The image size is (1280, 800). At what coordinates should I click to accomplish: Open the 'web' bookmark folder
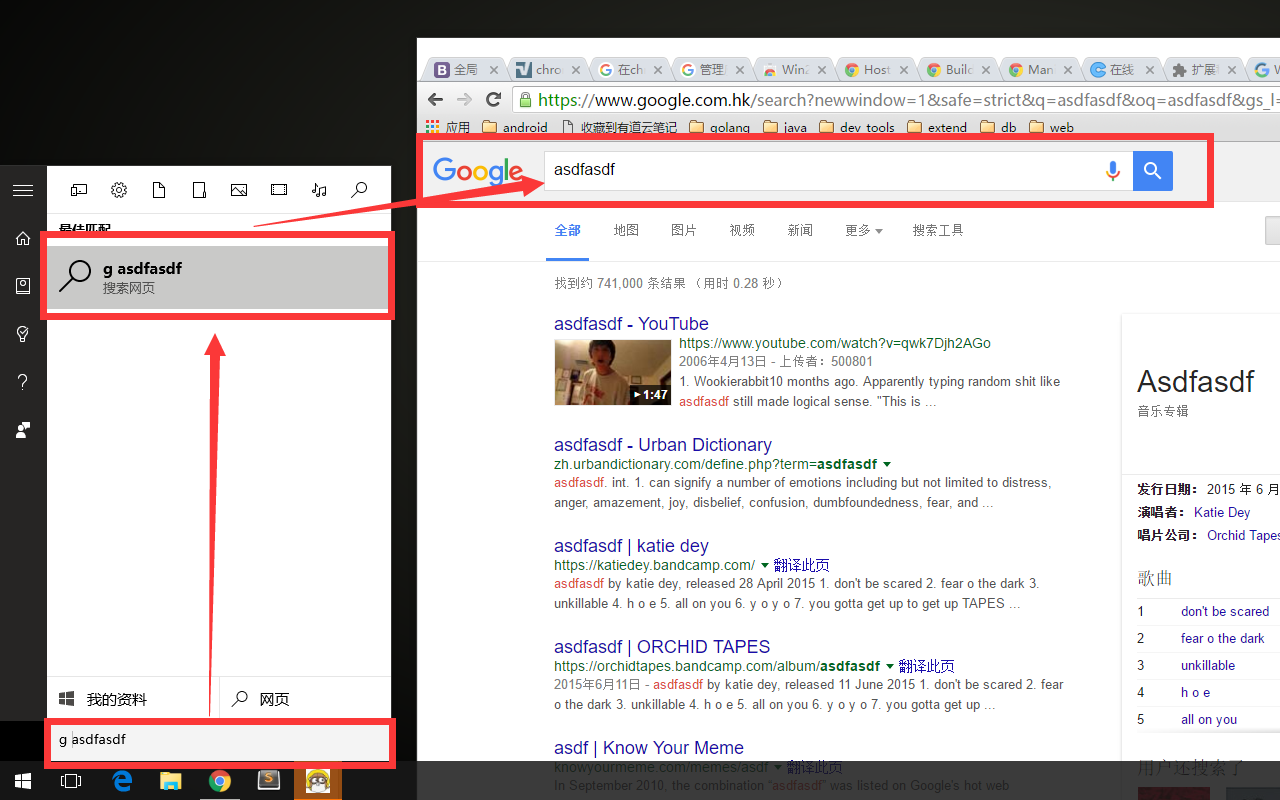coord(1051,127)
